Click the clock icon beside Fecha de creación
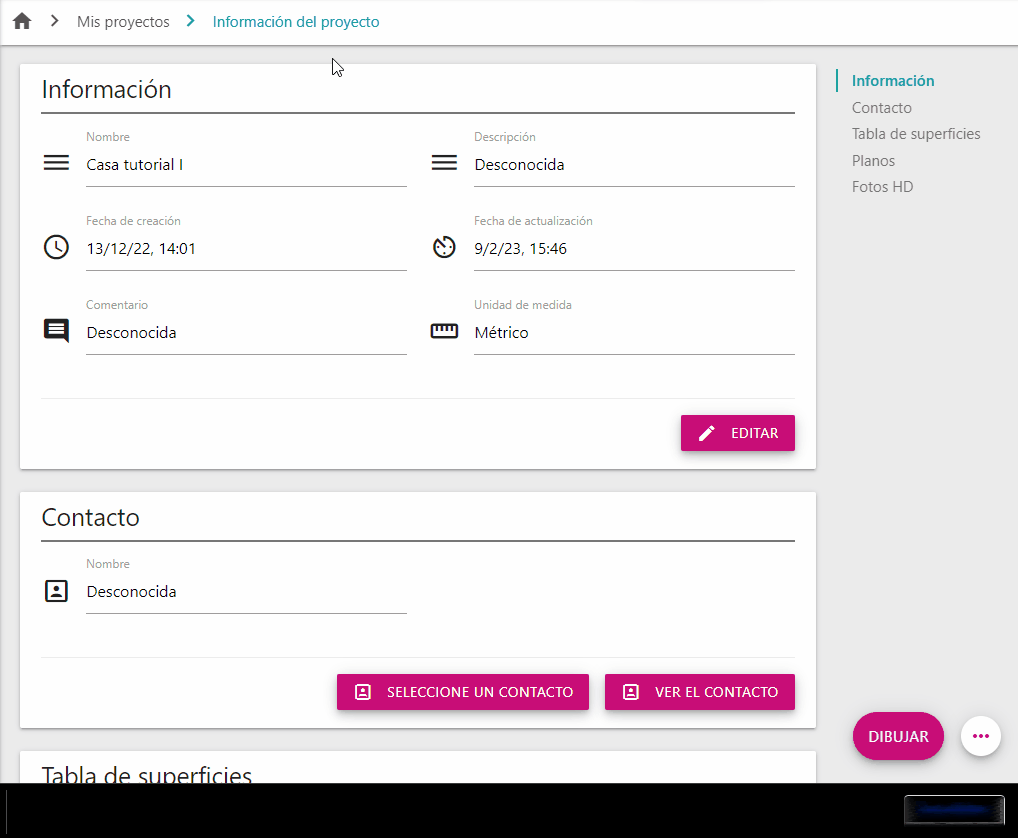 pos(56,247)
